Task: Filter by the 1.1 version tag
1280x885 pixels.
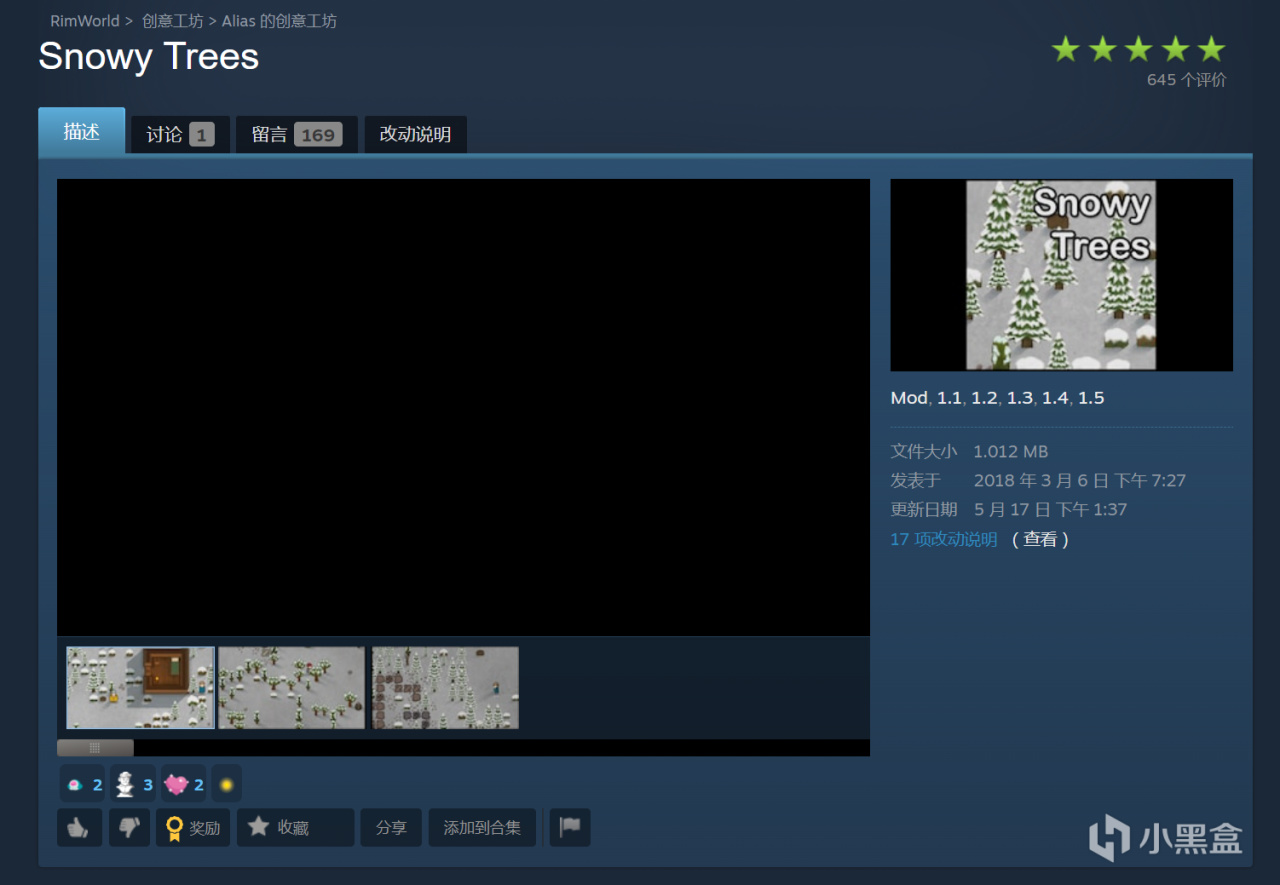Action: point(949,398)
